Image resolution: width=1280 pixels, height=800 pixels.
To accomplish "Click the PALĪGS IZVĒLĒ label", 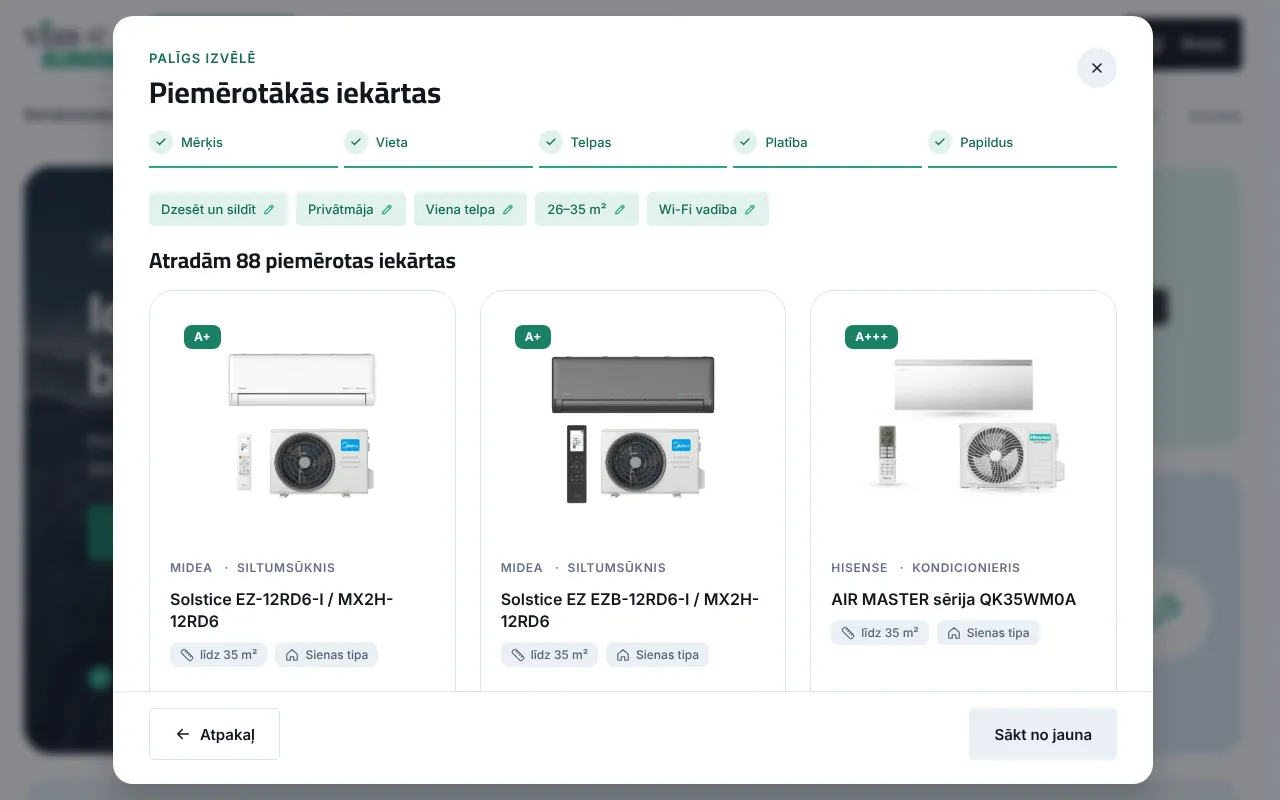I will pyautogui.click(x=202, y=58).
